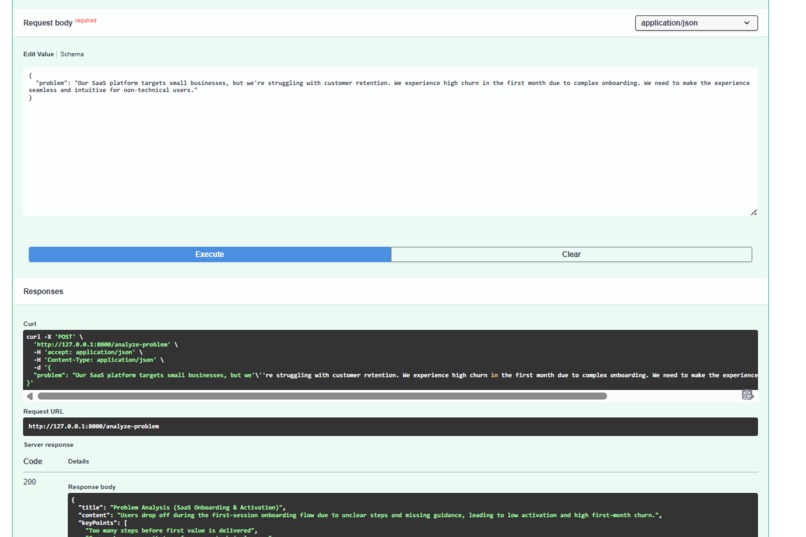Screen dimensions: 806x537
Task: Click the curl -X 'POST' line
Action: pos(54,337)
